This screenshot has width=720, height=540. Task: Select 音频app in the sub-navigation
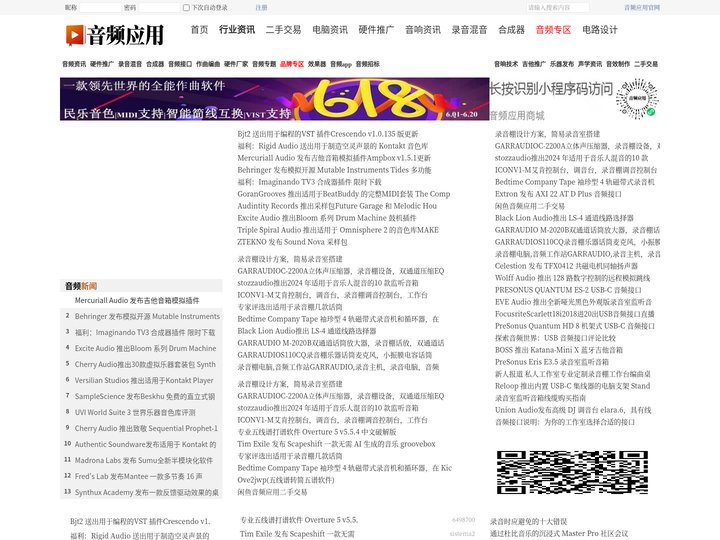click(x=341, y=64)
